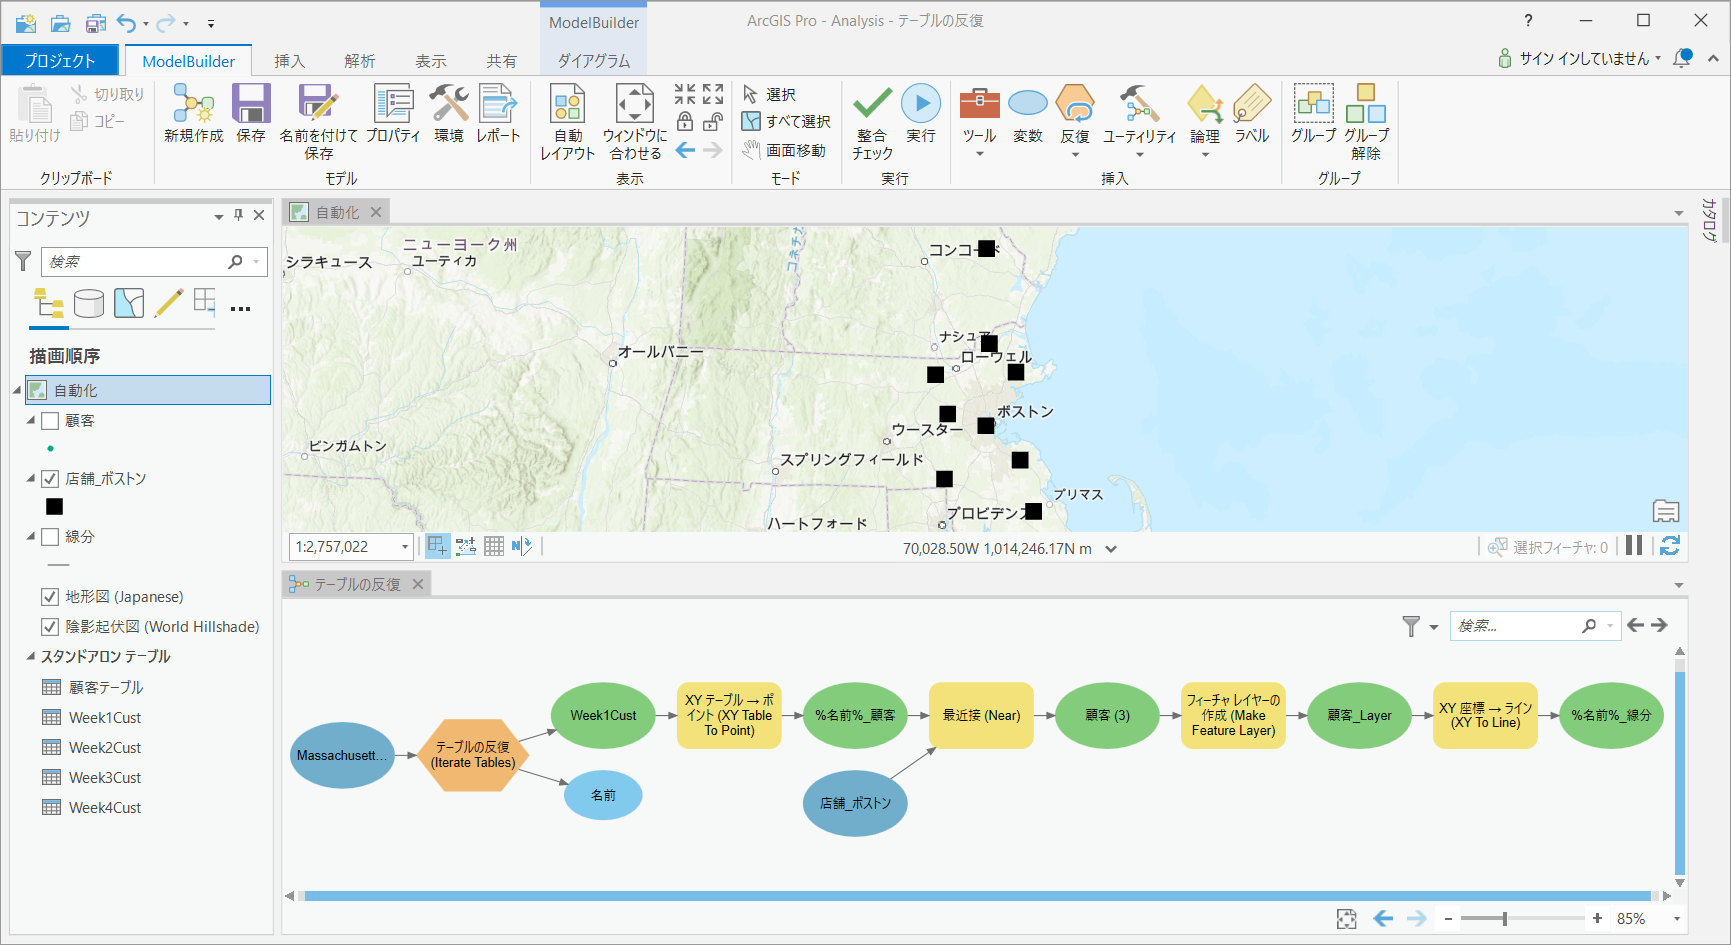Switch to the 挿入 ribbon tab
The height and width of the screenshot is (945, 1731).
pyautogui.click(x=289, y=60)
